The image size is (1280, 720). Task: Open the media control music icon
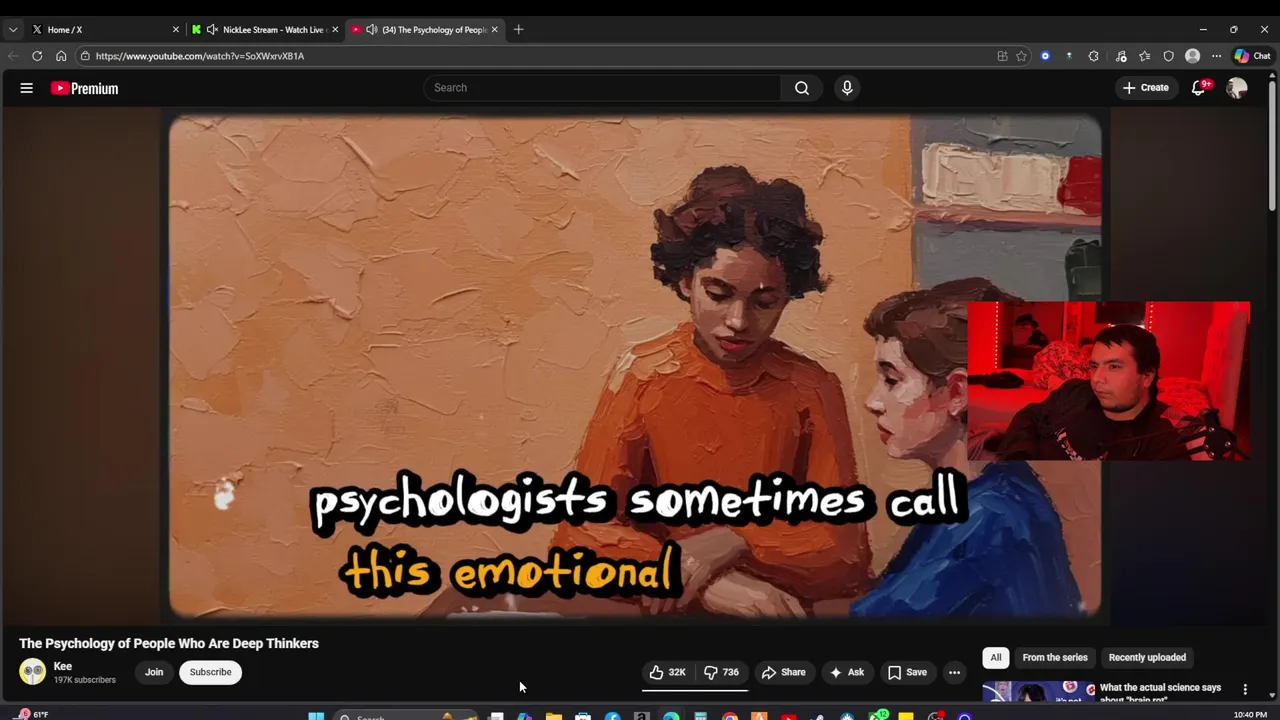pos(1120,56)
